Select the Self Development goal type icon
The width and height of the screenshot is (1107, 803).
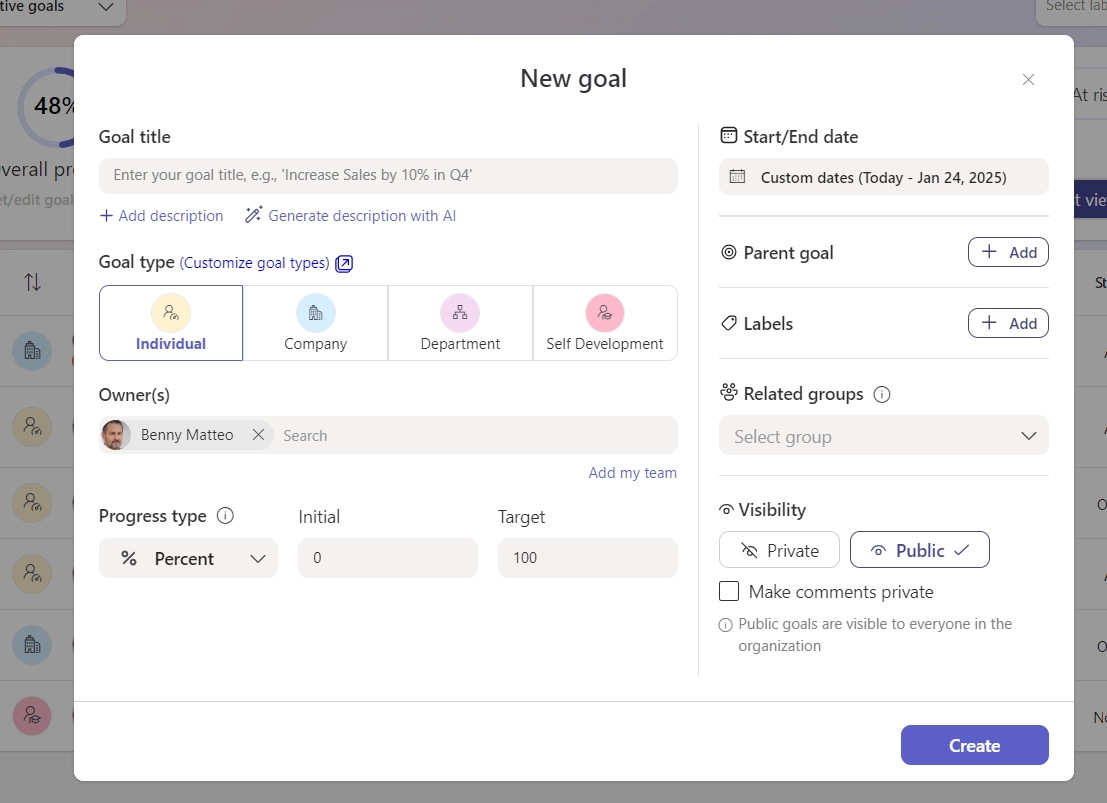click(x=605, y=311)
